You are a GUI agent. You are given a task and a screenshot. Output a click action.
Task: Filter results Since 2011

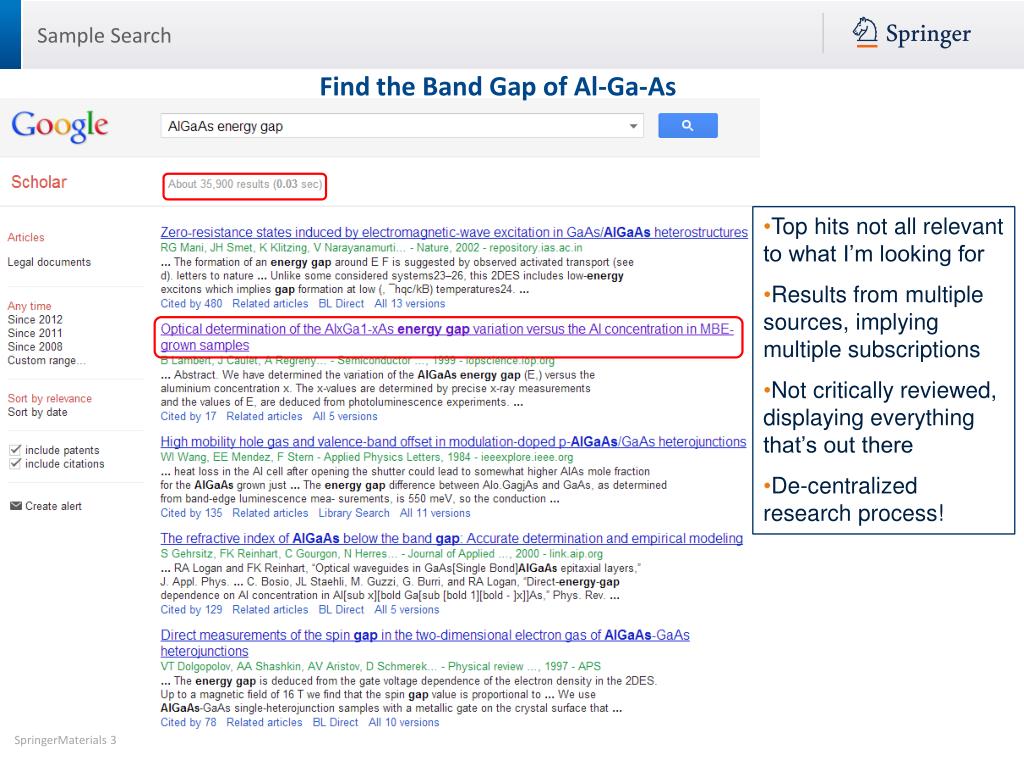35,333
